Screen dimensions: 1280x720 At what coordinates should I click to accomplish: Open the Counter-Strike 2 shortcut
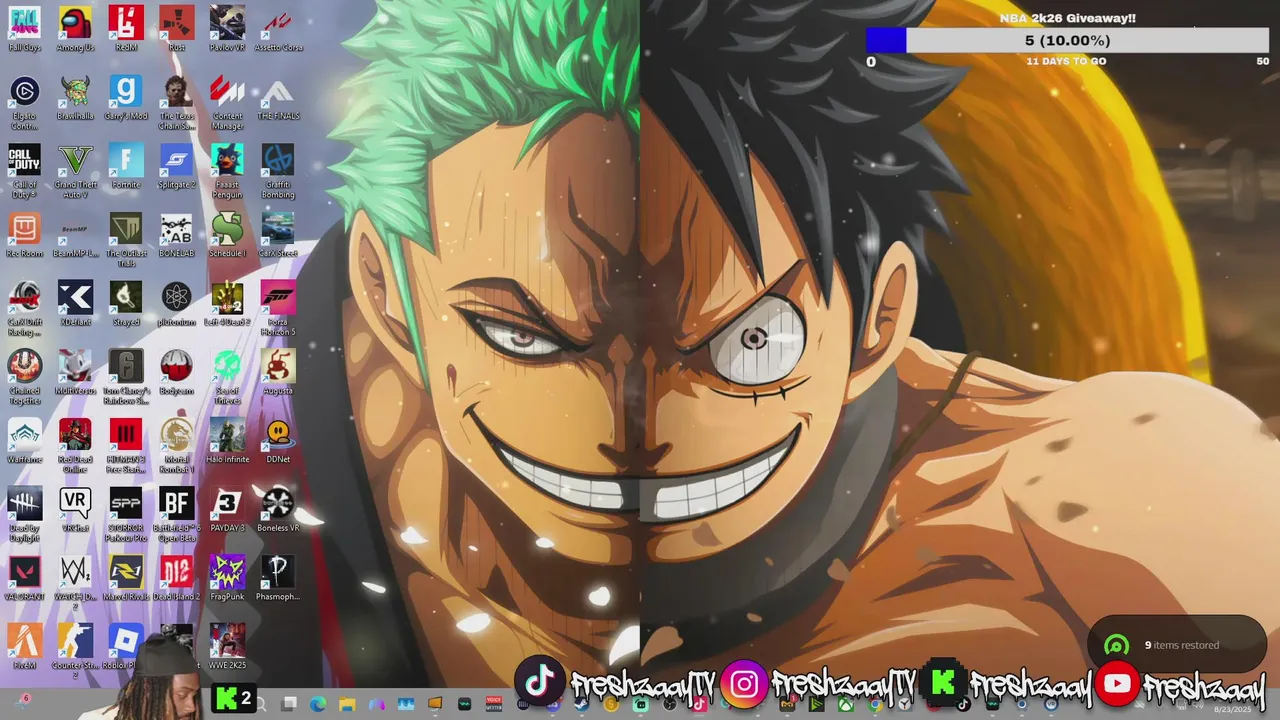[75, 651]
